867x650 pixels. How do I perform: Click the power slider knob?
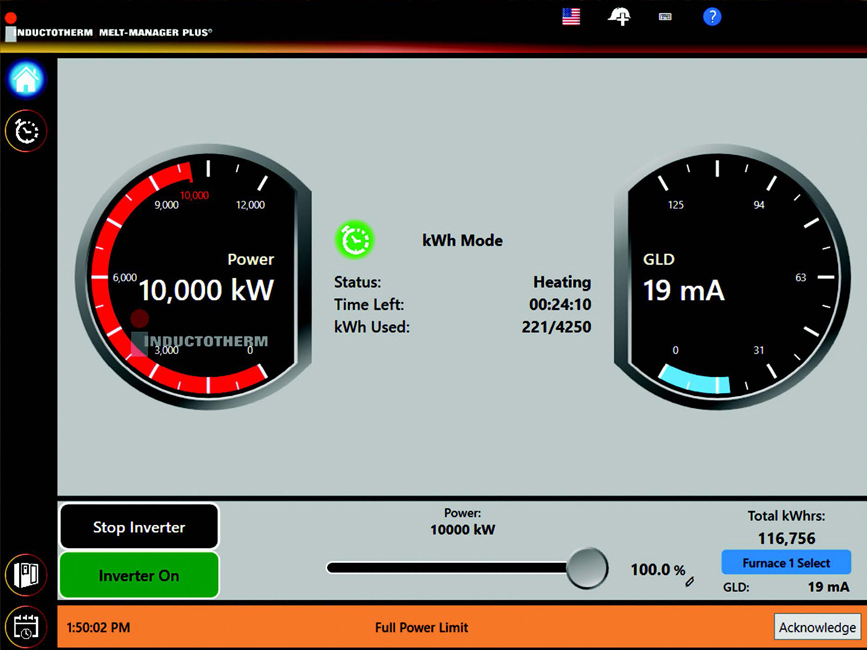(x=587, y=568)
